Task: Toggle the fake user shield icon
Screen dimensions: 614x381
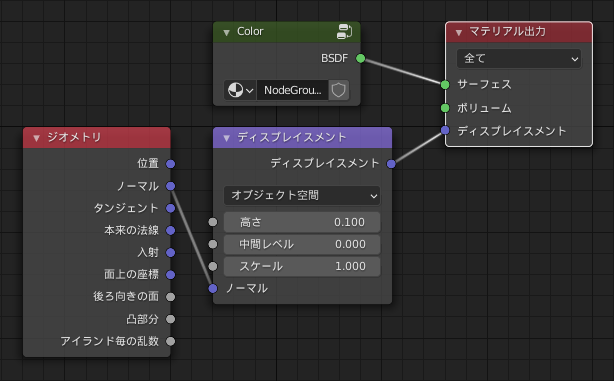Action: click(339, 90)
